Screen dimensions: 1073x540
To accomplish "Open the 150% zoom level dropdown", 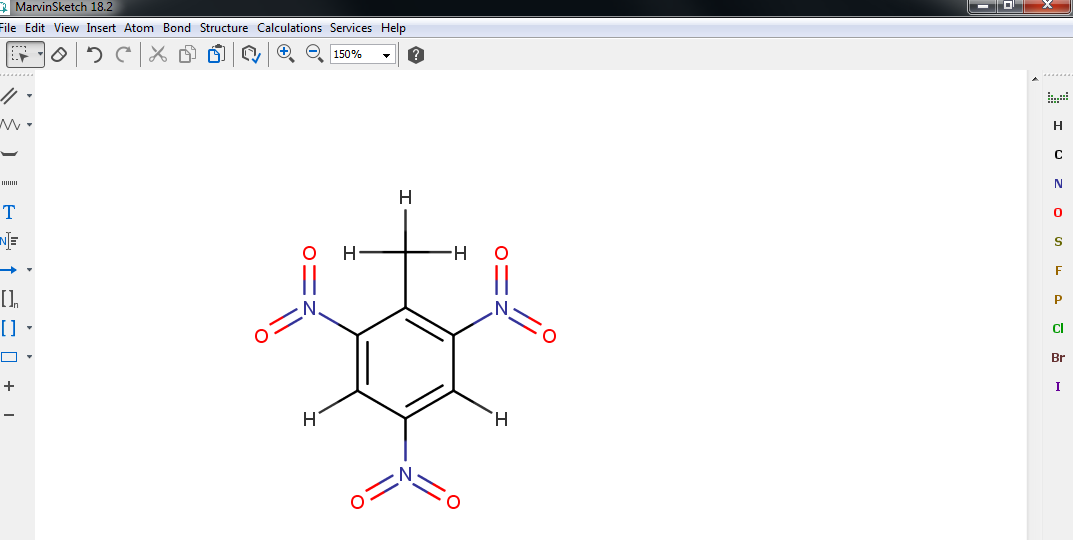I will click(387, 55).
